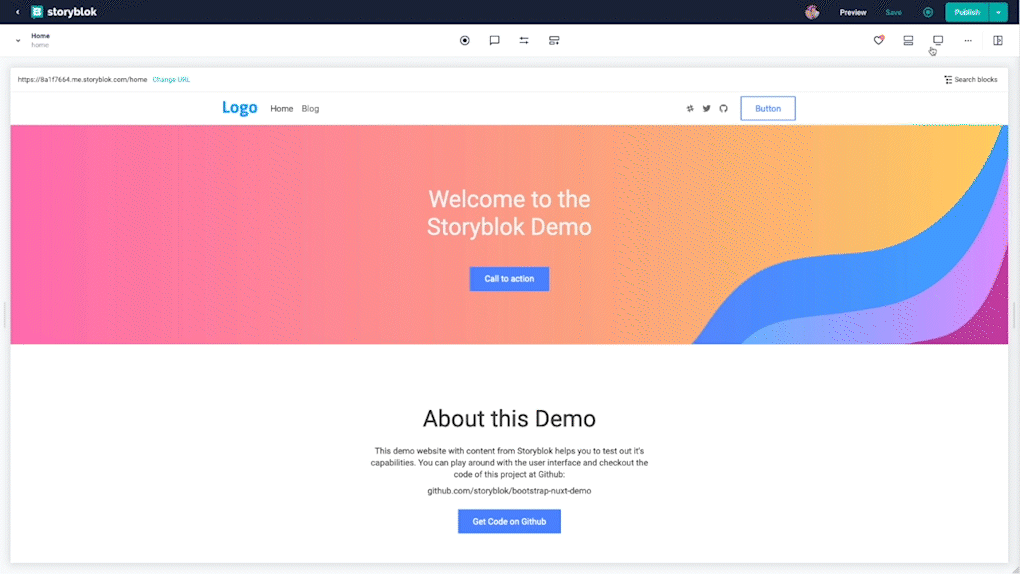Click the Change URL link
The width and height of the screenshot is (1020, 574).
coord(171,79)
